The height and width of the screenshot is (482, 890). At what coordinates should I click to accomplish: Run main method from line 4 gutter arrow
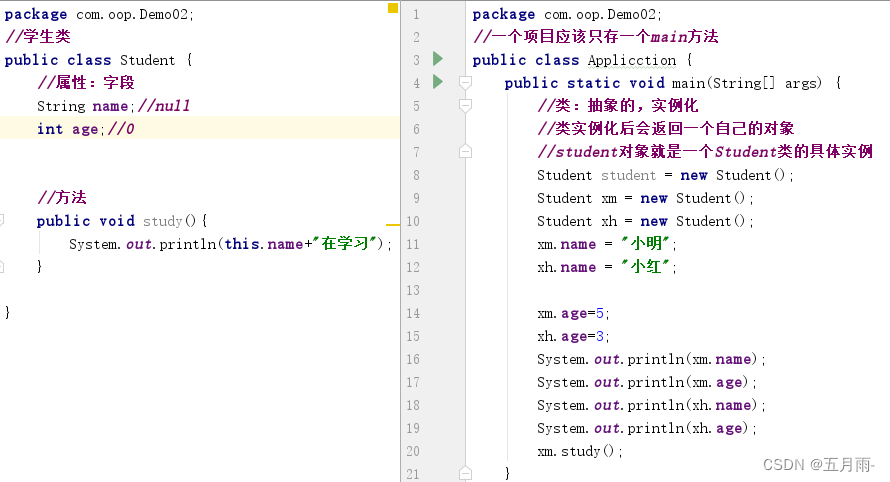(438, 82)
